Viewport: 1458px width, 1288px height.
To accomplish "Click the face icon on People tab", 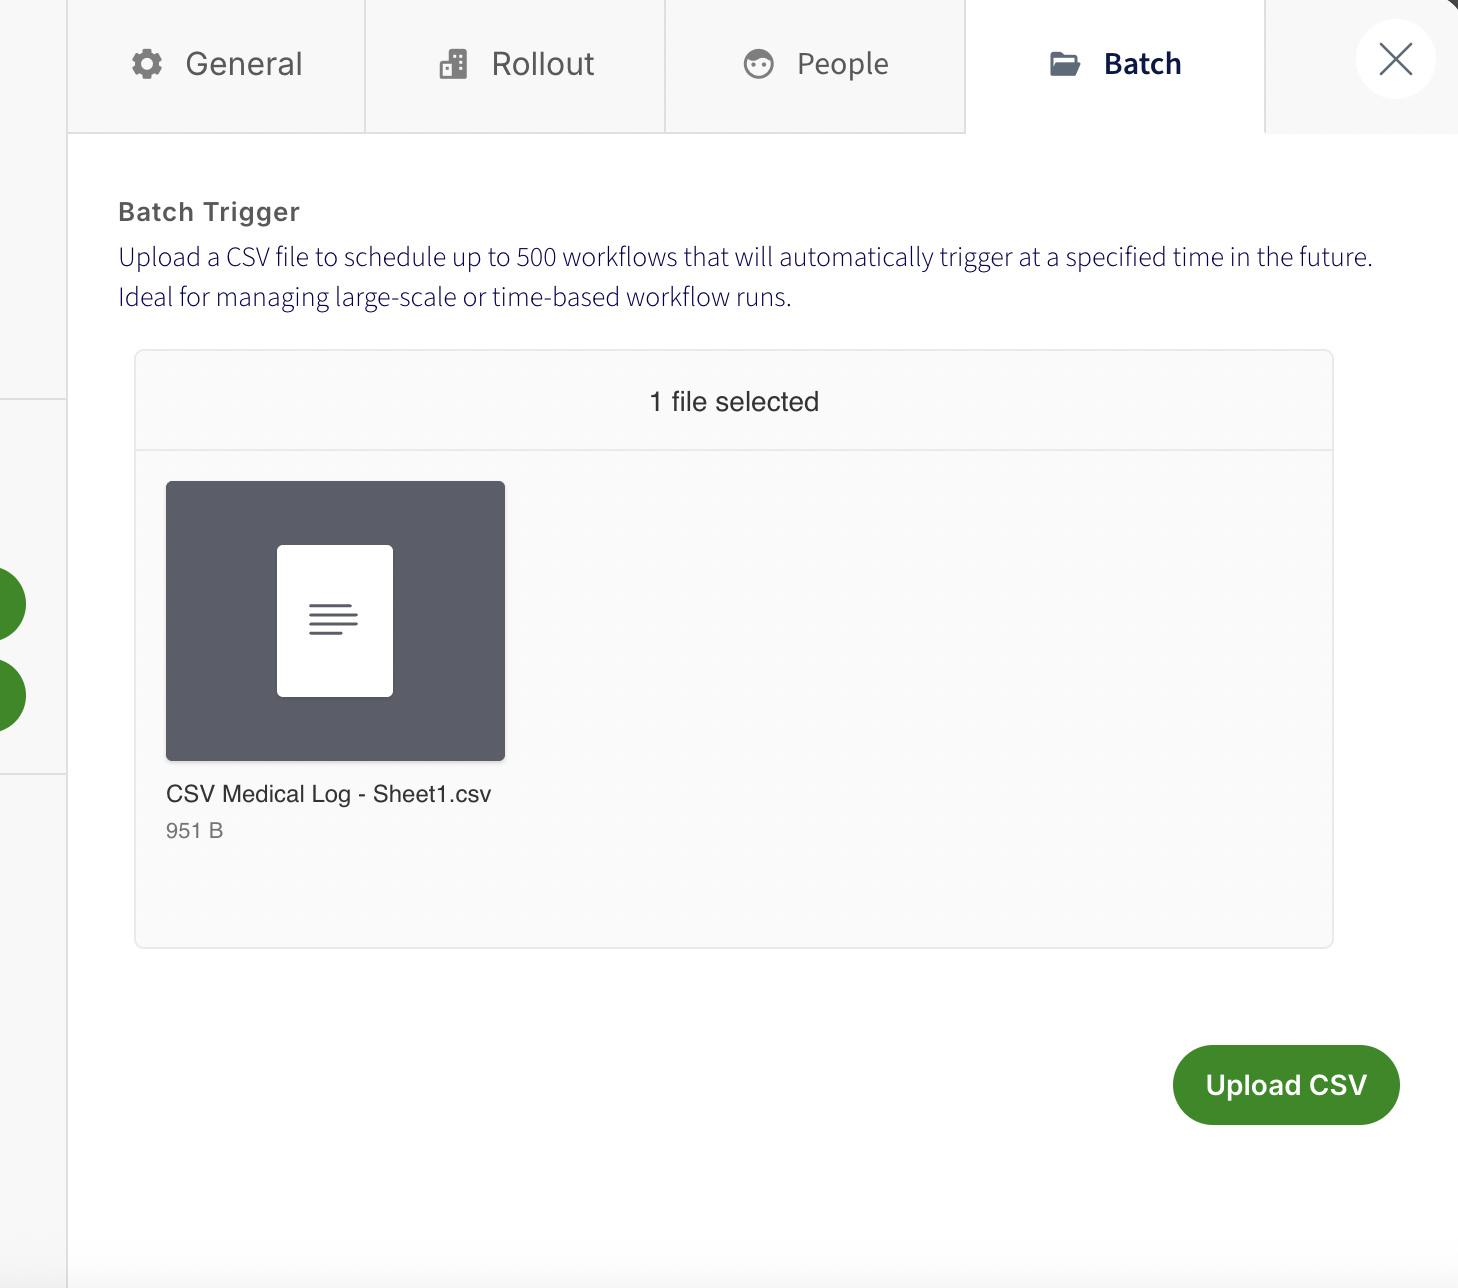I will pyautogui.click(x=759, y=64).
